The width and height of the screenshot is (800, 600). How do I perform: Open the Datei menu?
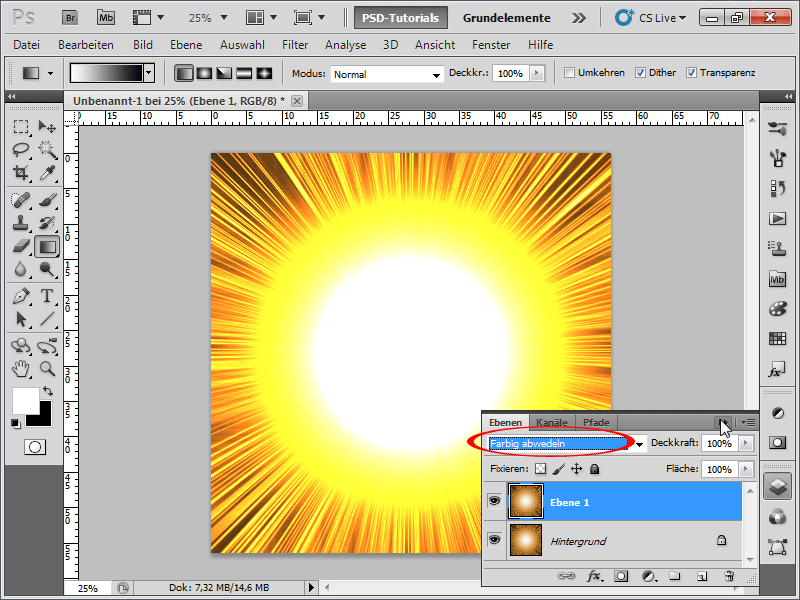tap(27, 45)
